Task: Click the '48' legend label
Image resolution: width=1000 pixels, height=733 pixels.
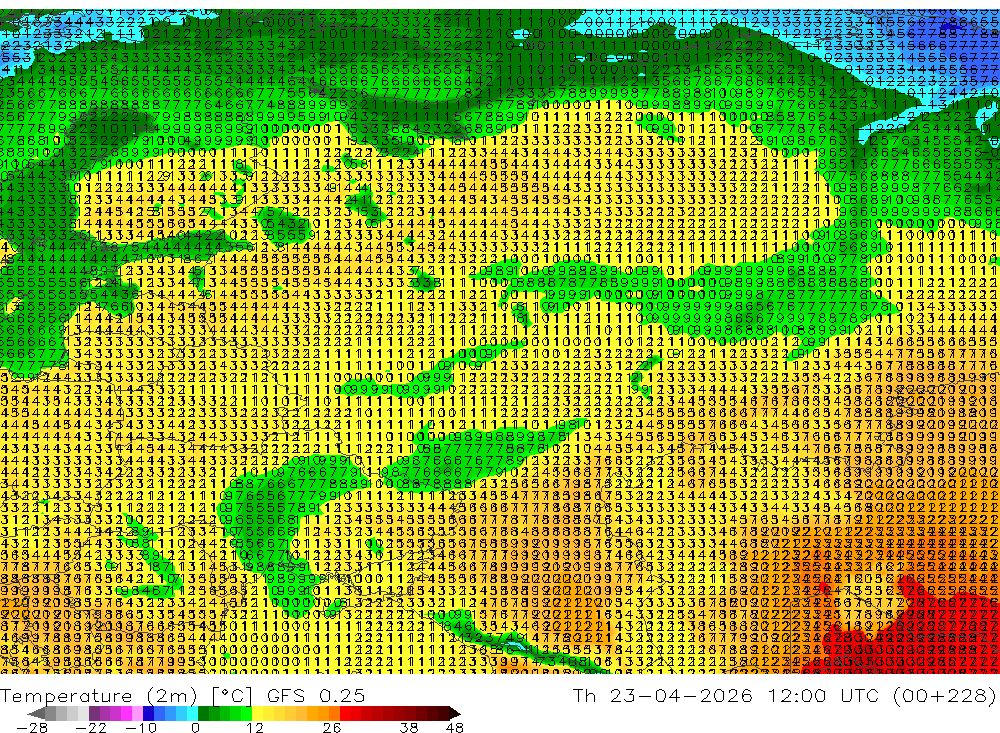Action: (454, 727)
